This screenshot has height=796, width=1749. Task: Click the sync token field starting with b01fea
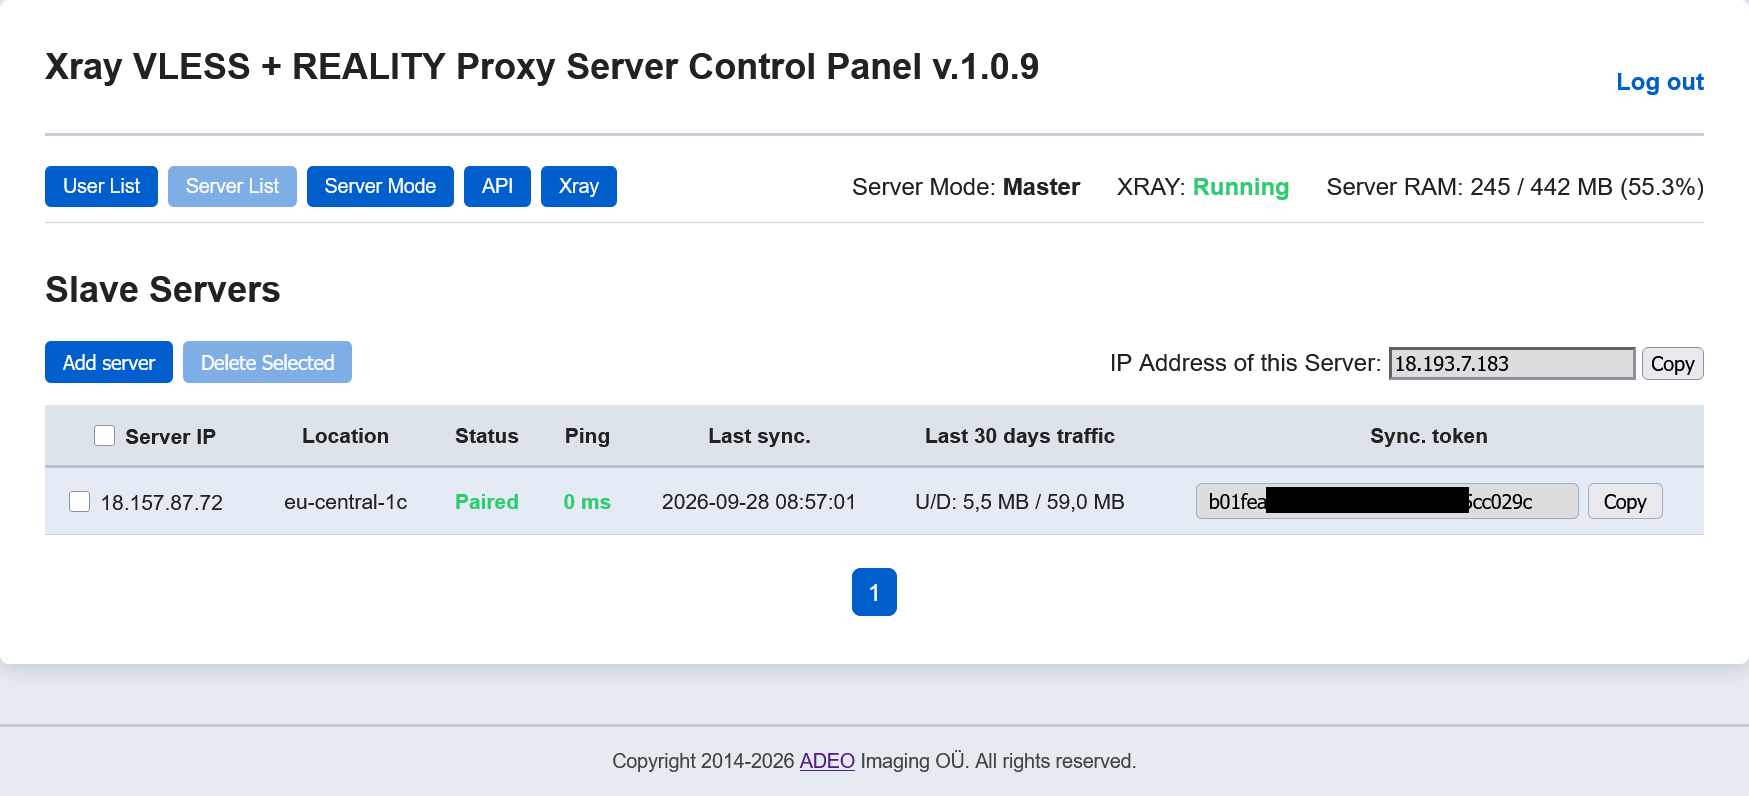[x=1387, y=501]
